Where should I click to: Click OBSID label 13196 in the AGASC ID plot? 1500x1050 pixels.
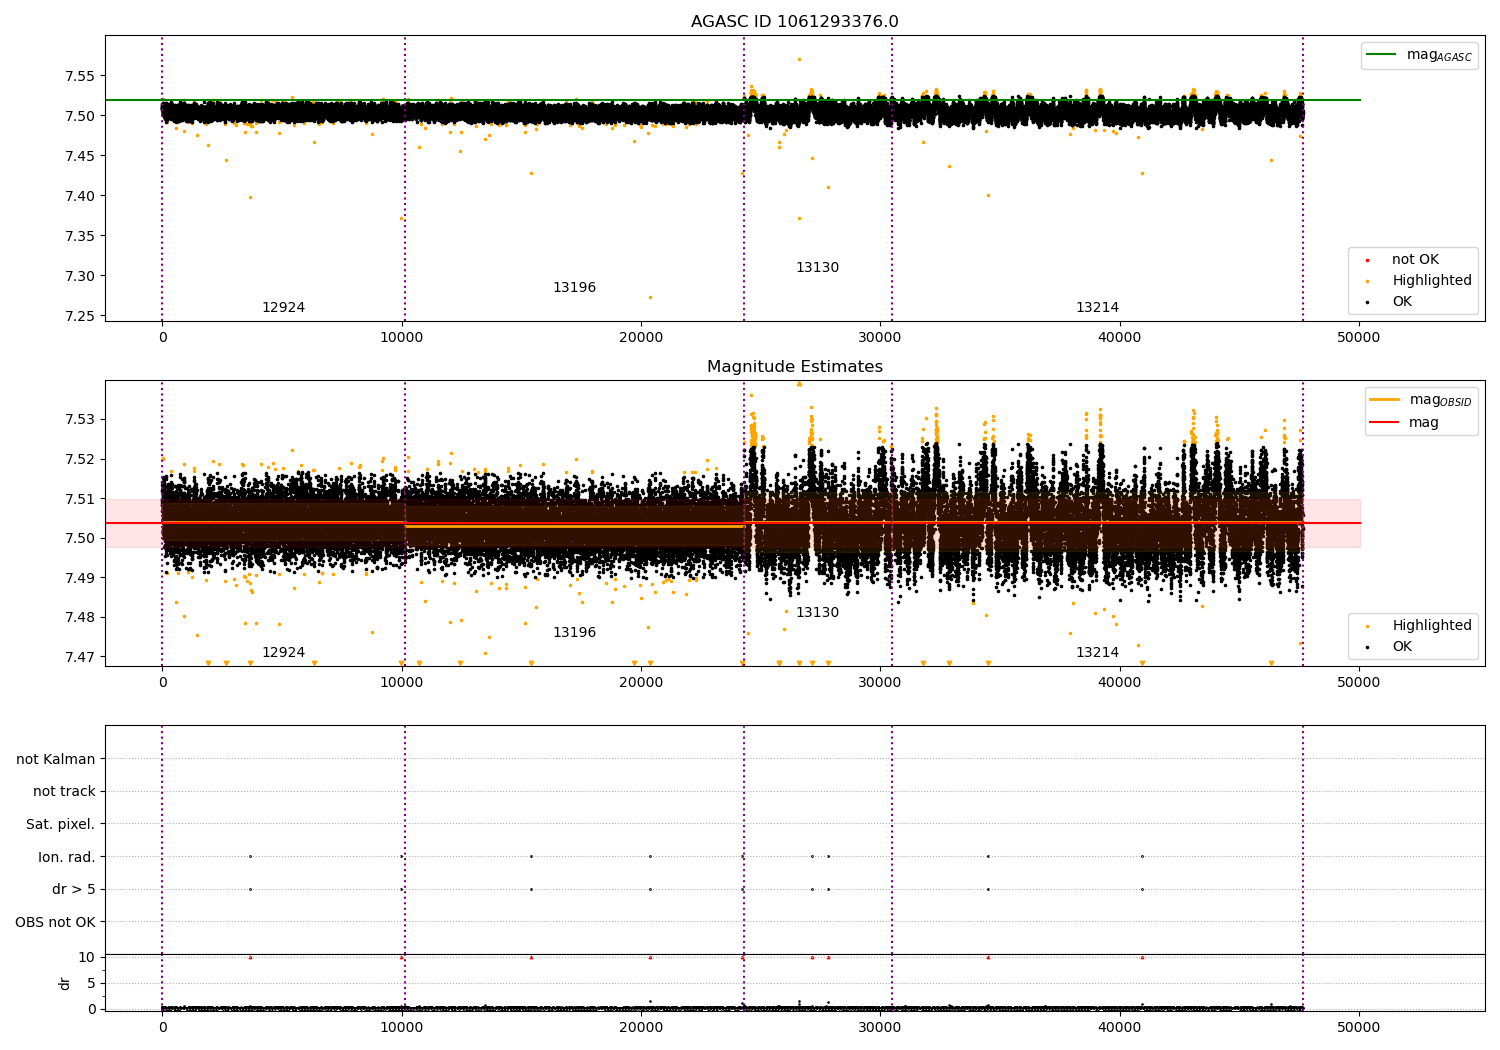pyautogui.click(x=574, y=288)
